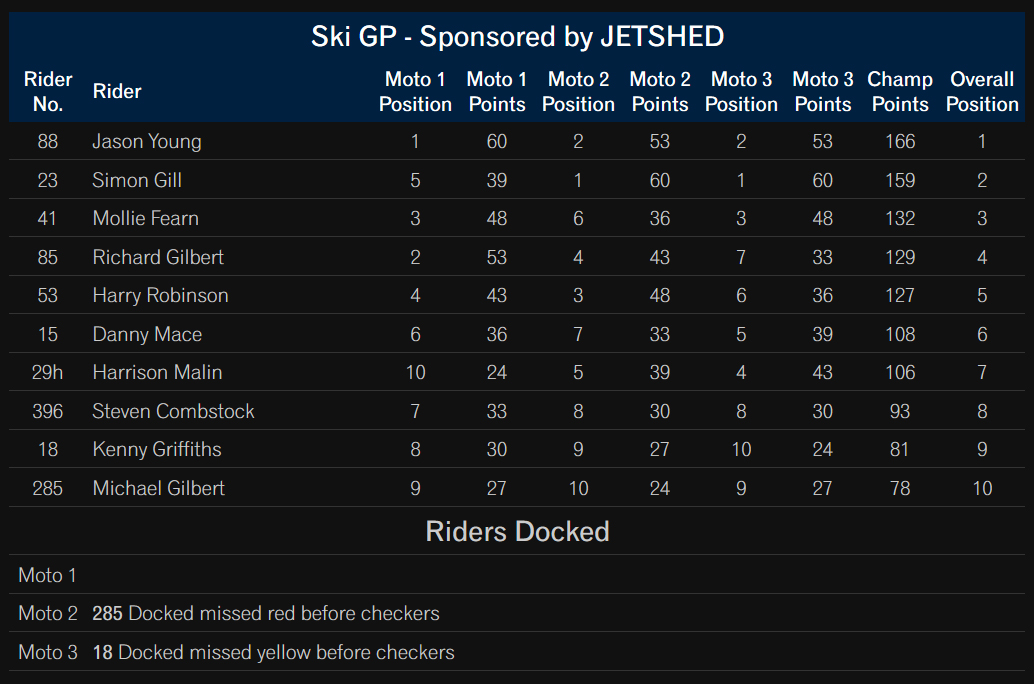Image resolution: width=1034 pixels, height=684 pixels.
Task: Click the Moto 2 Points header
Action: click(659, 92)
